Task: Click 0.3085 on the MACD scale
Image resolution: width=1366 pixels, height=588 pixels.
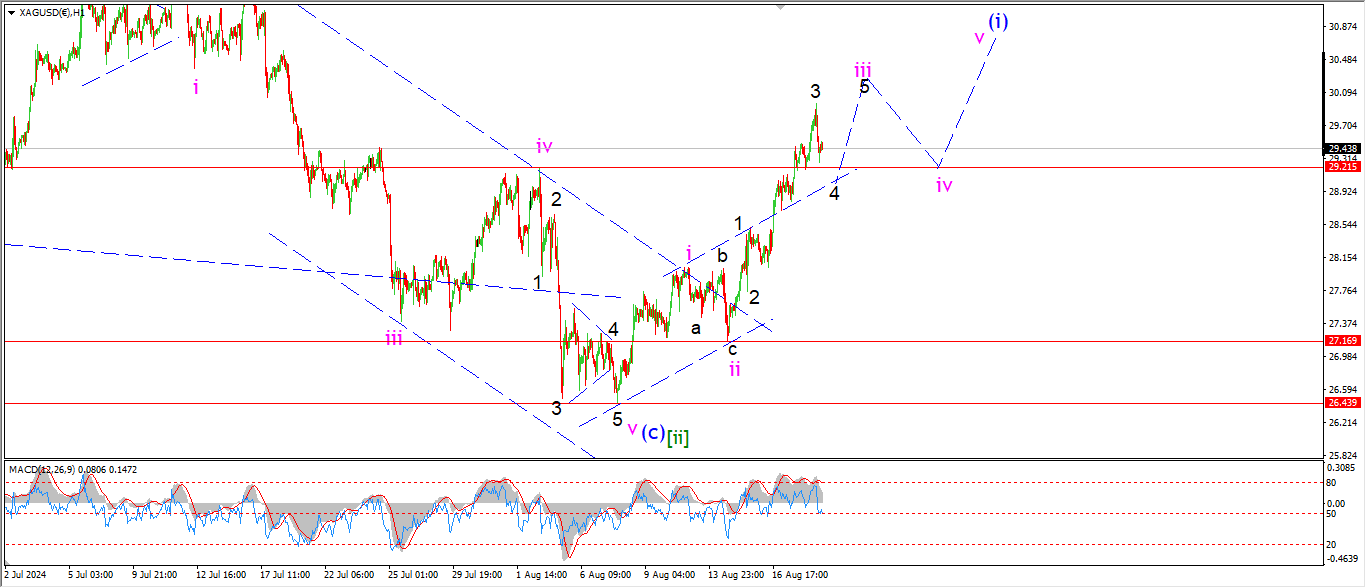Action: (1341, 467)
